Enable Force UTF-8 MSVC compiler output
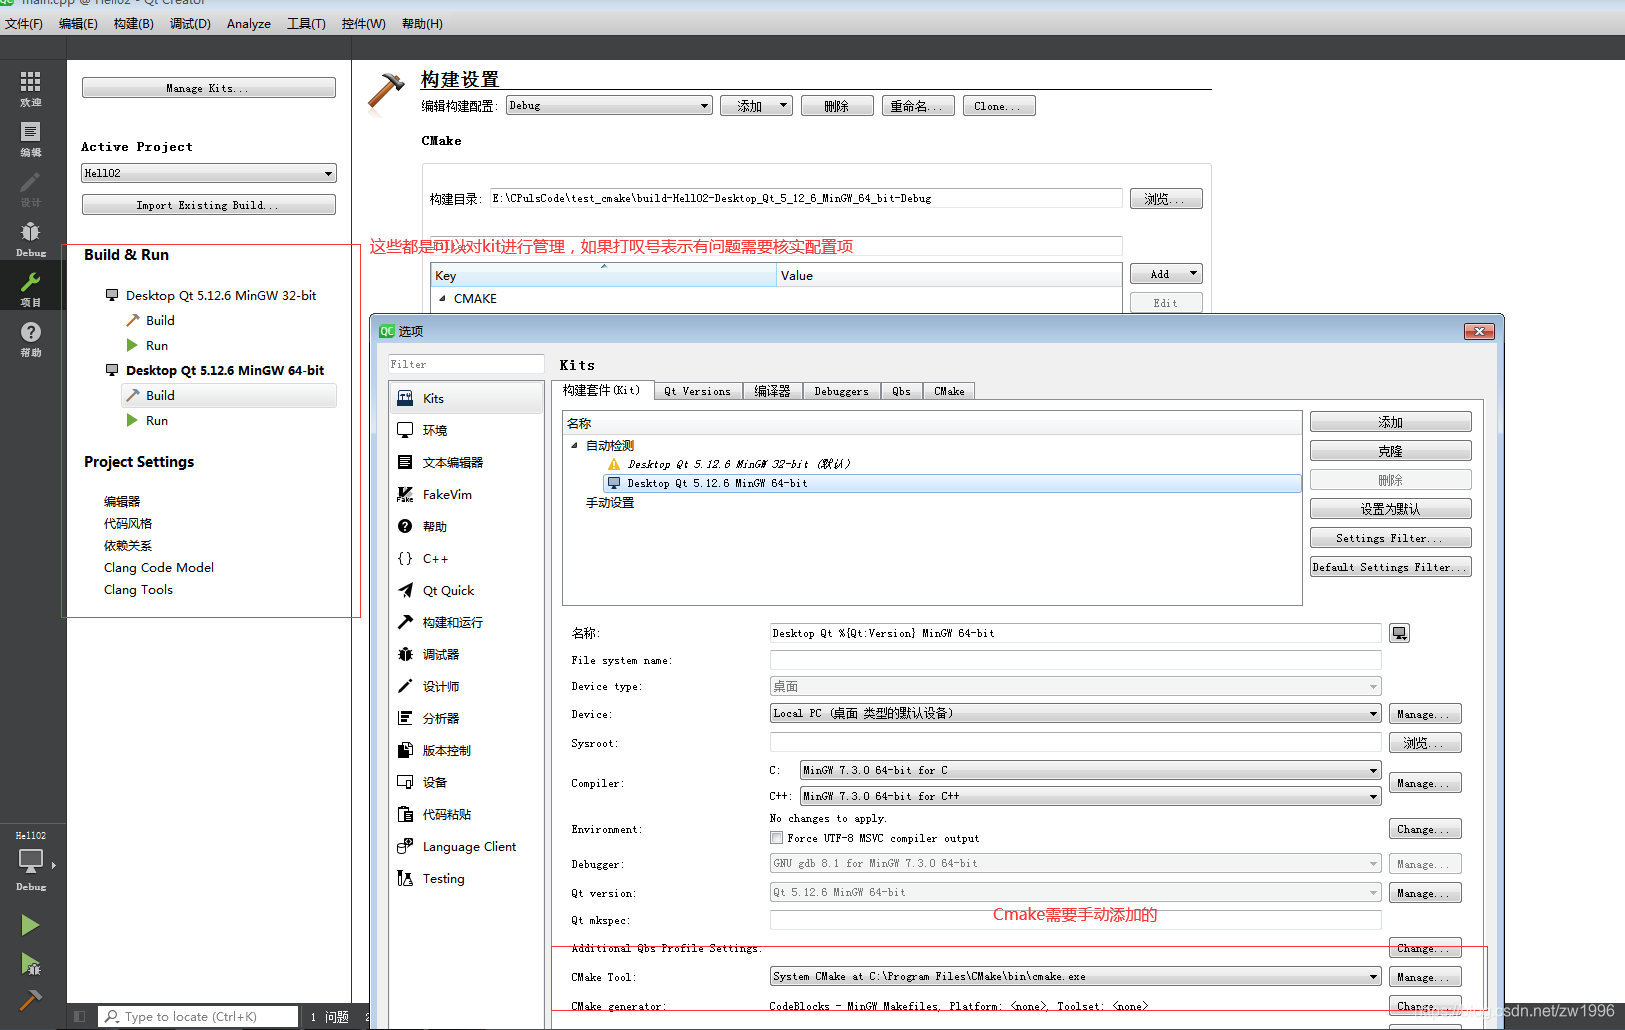 [x=776, y=838]
